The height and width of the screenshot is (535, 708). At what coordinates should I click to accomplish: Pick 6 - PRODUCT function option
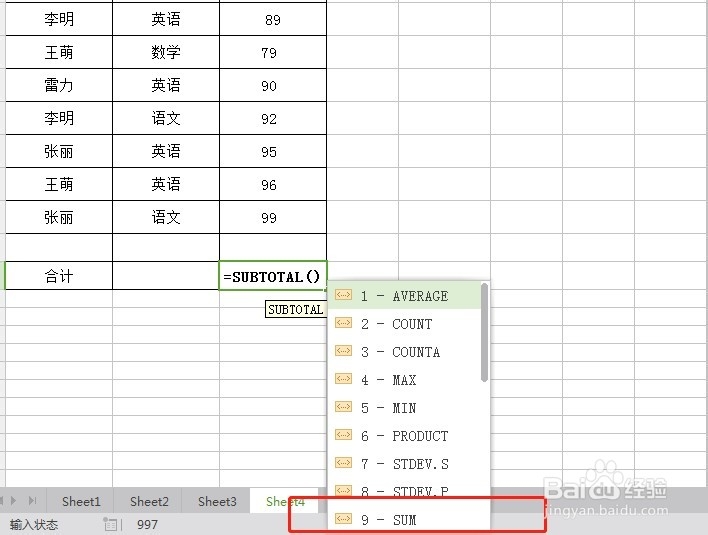click(x=404, y=436)
